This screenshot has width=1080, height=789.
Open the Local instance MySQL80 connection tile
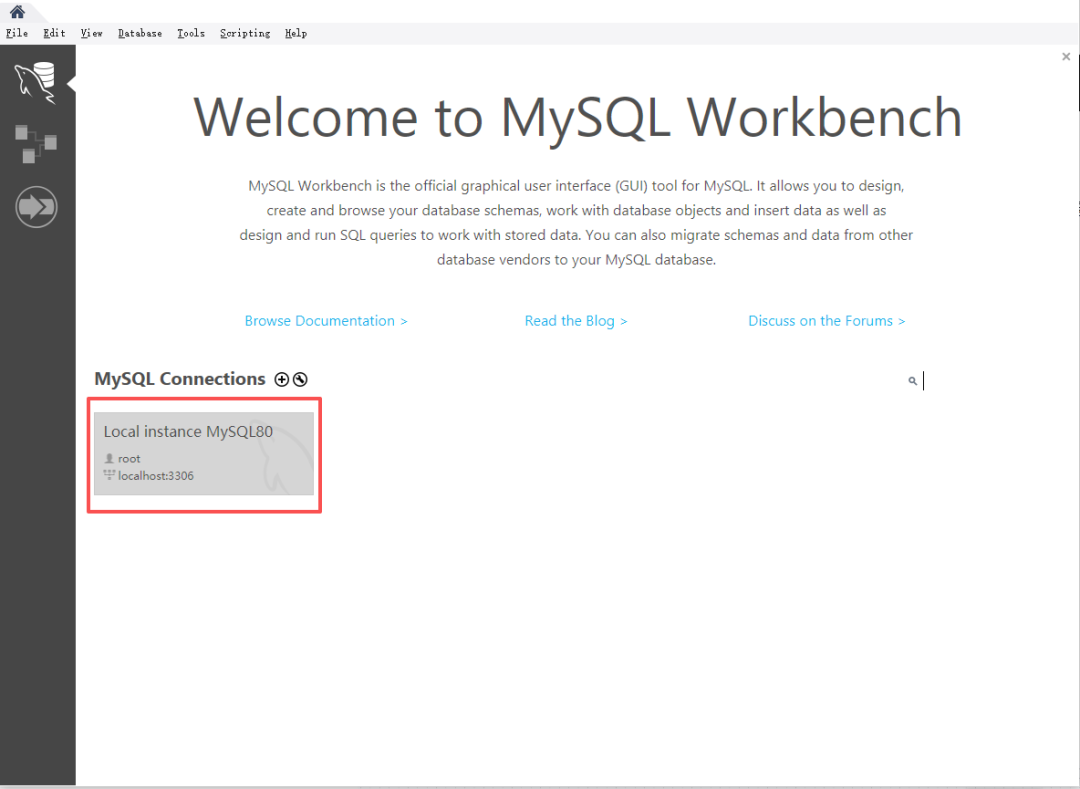point(204,453)
